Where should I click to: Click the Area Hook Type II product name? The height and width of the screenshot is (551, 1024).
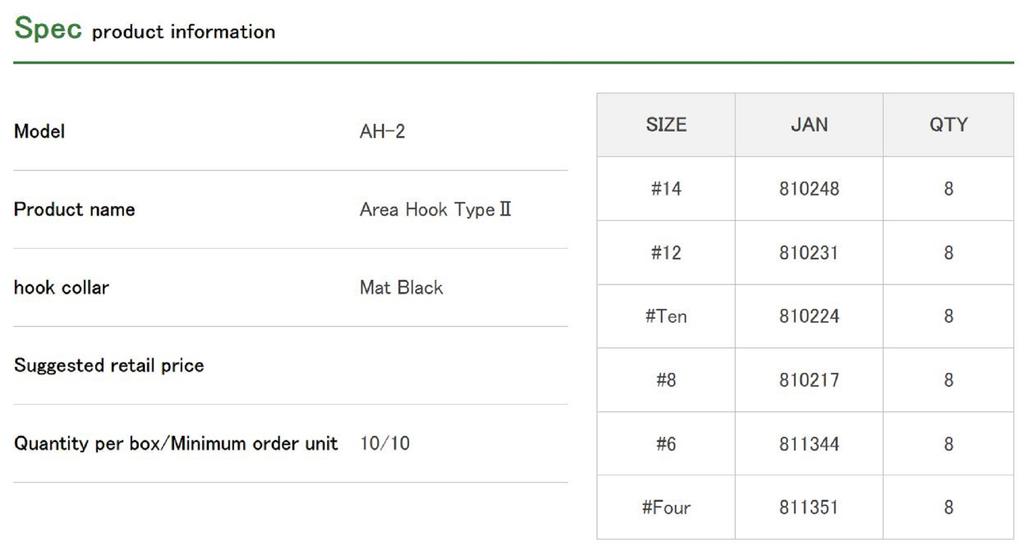point(435,210)
